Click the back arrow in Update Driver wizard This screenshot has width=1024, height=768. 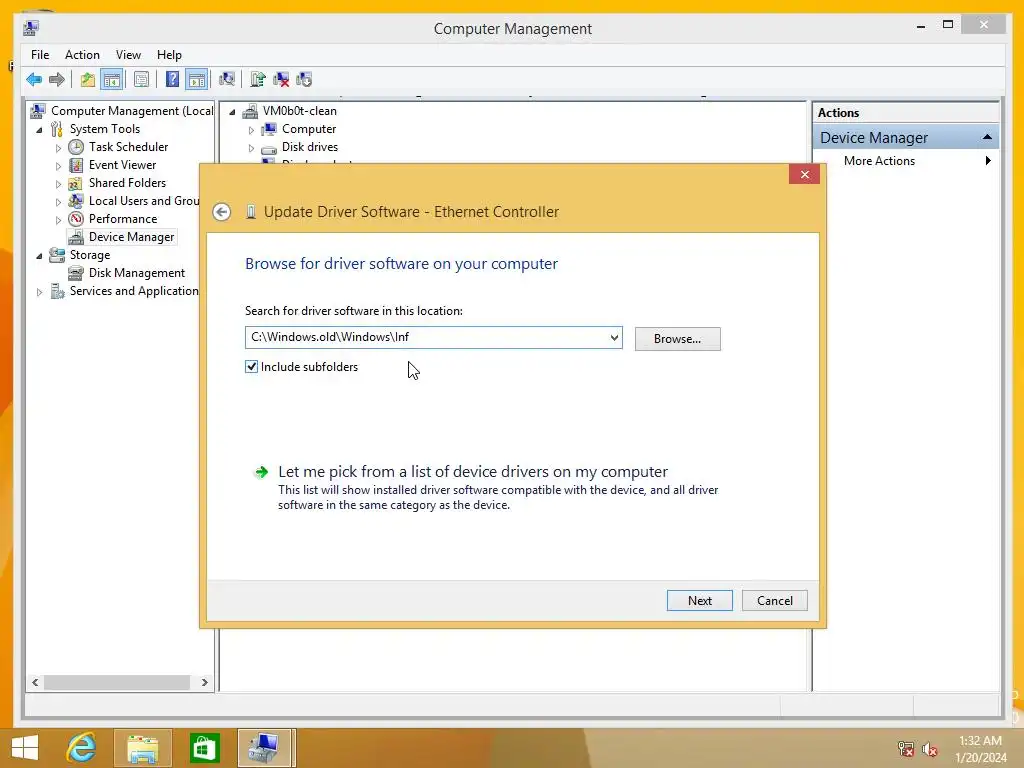pyautogui.click(x=221, y=212)
